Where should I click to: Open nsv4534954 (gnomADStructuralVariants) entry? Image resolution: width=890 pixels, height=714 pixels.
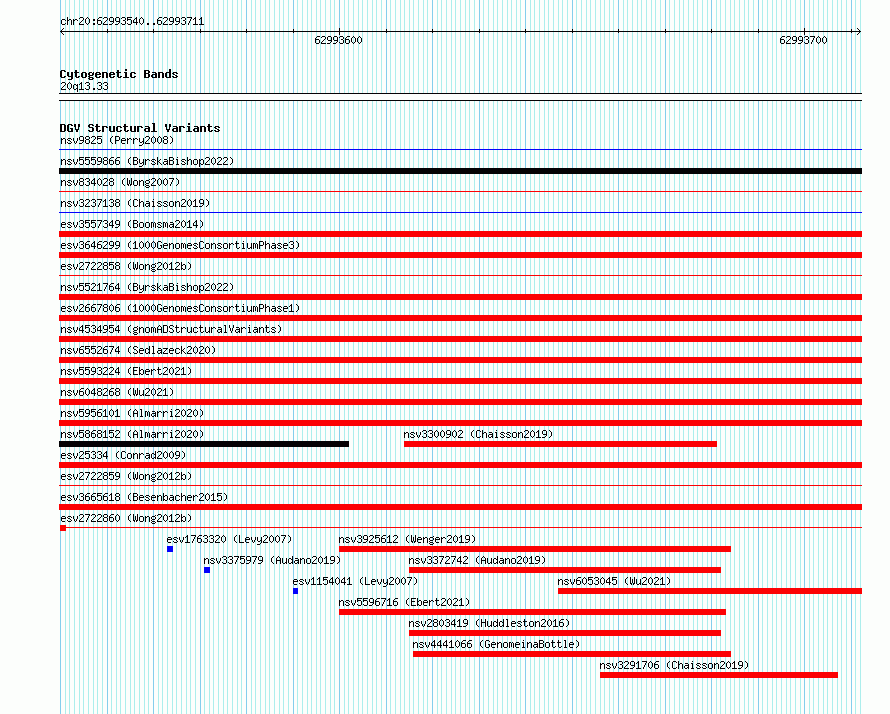[171, 329]
